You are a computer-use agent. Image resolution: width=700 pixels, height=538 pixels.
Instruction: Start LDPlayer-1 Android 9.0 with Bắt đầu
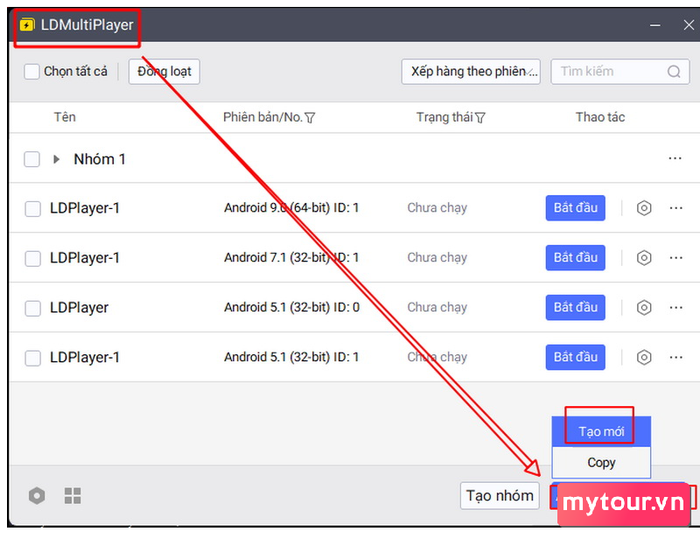click(575, 208)
